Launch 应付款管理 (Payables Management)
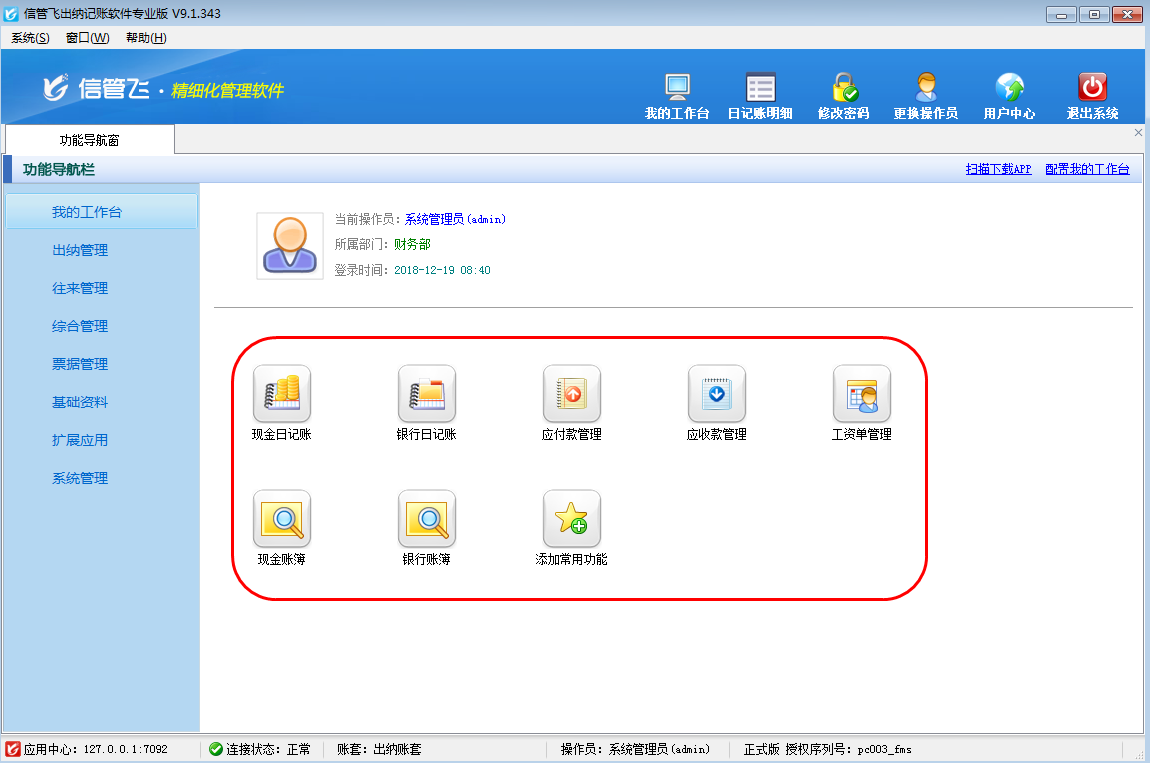Image resolution: width=1150 pixels, height=763 pixels. pos(572,403)
